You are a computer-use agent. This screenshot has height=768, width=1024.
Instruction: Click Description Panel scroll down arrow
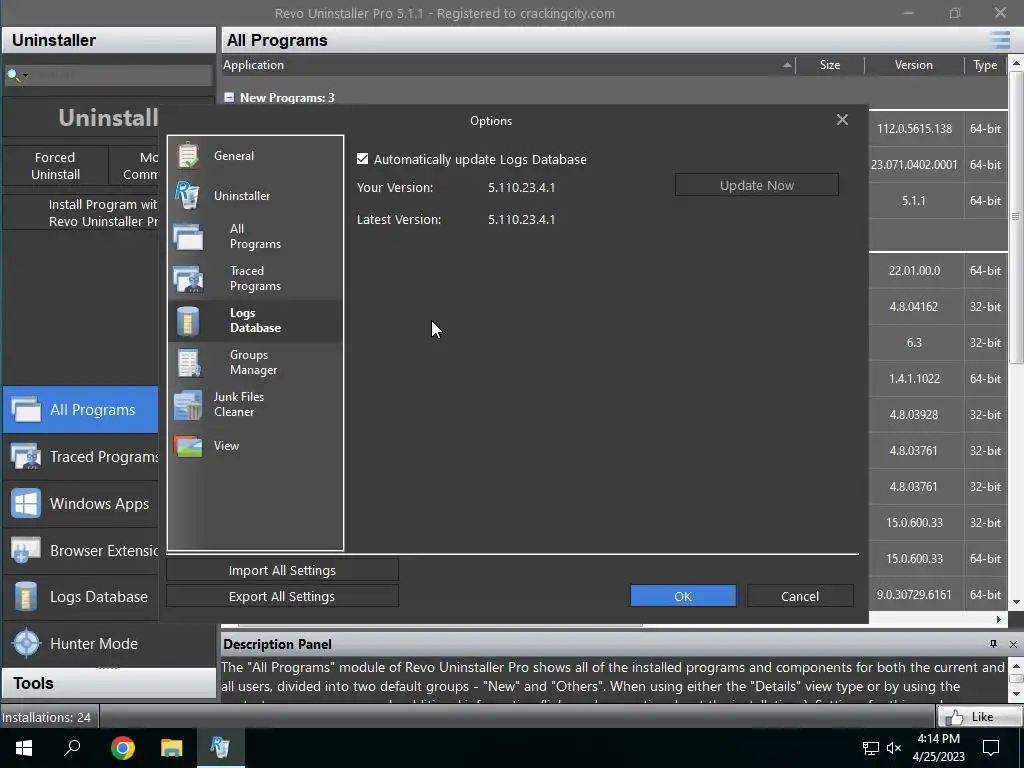1016,693
